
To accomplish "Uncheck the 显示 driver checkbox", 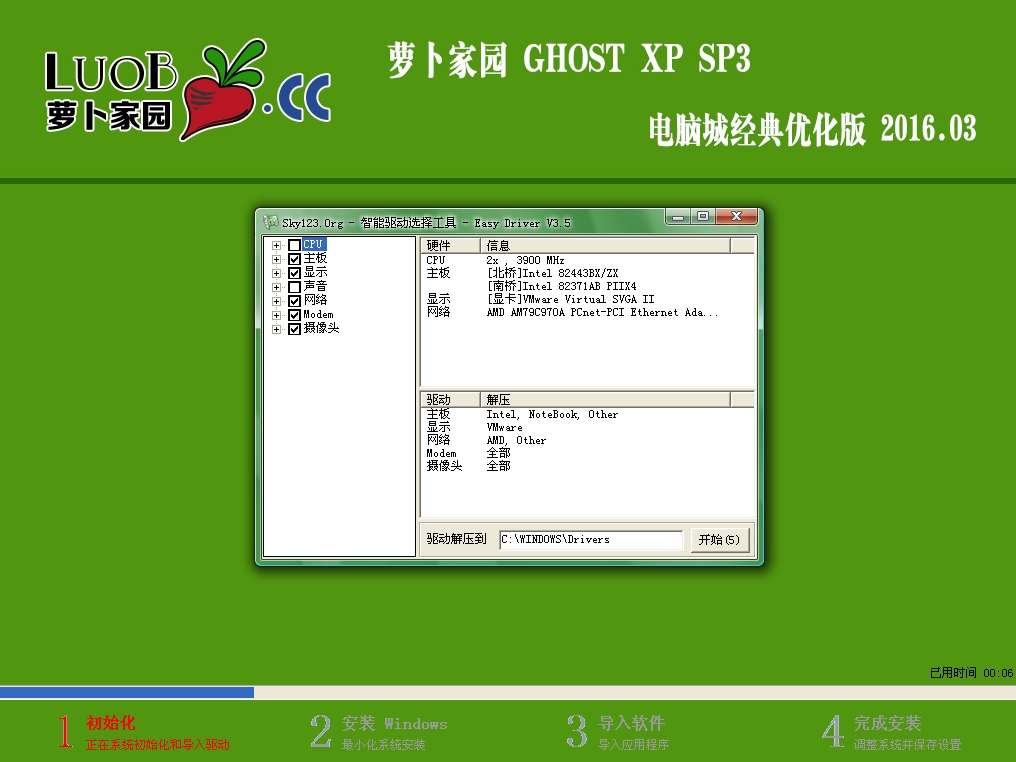I will point(294,273).
